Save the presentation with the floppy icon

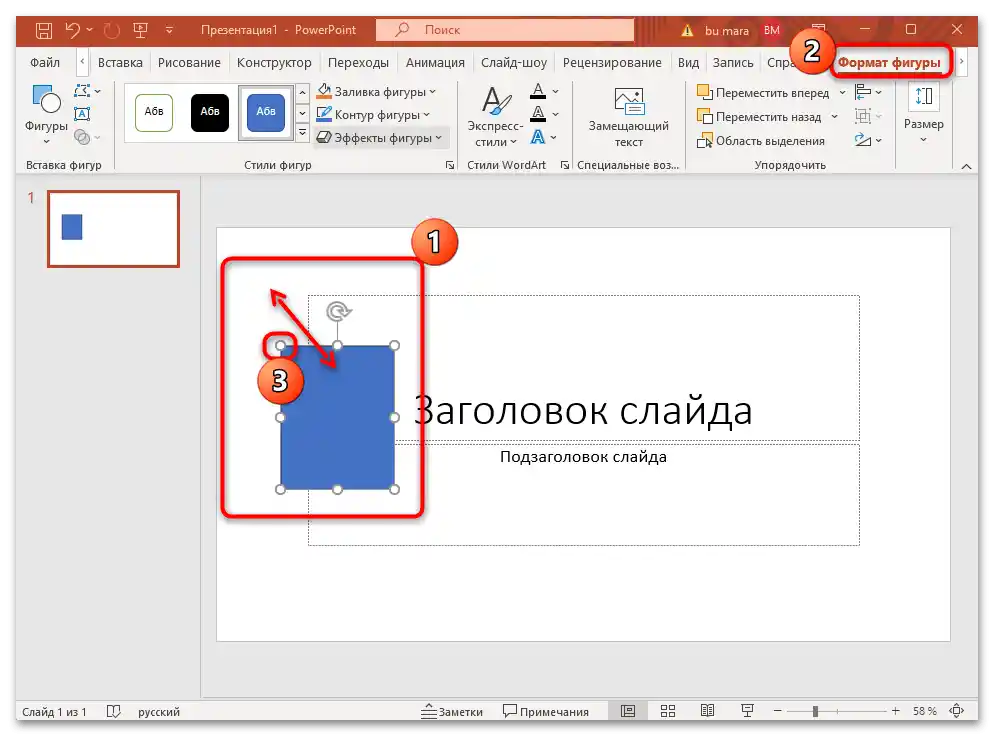[44, 30]
